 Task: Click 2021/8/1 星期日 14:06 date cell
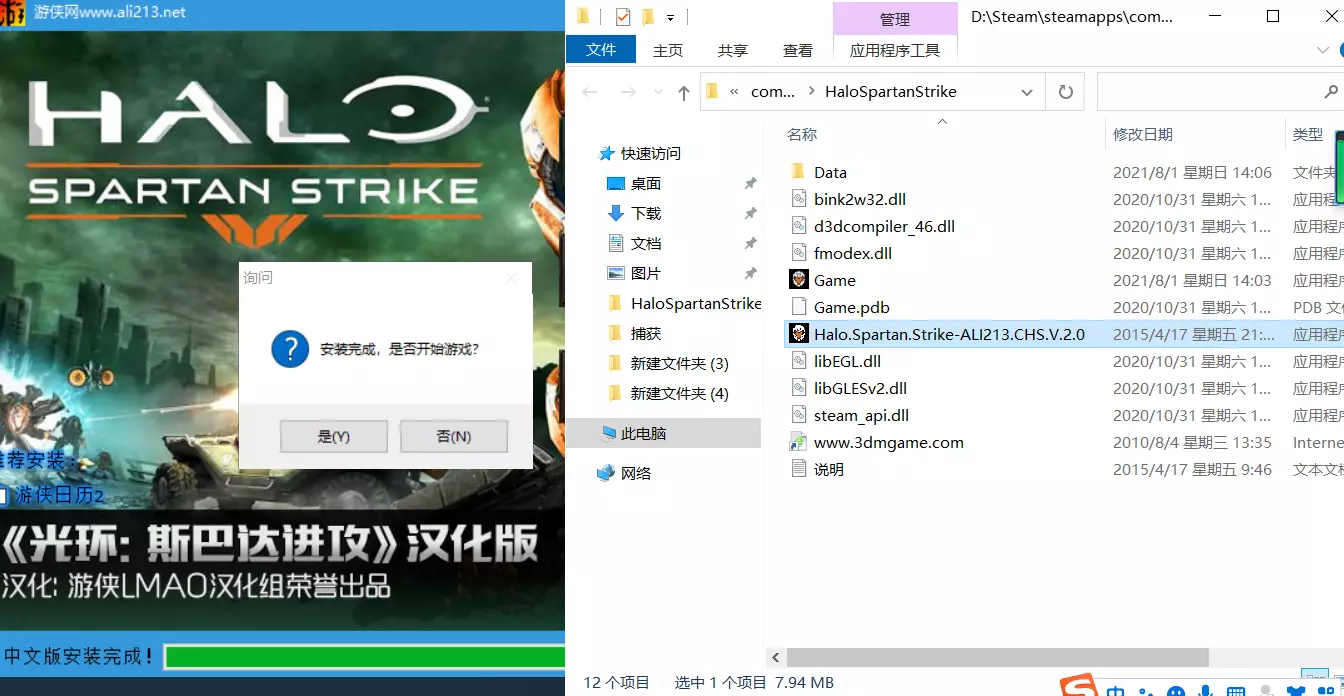click(1192, 172)
